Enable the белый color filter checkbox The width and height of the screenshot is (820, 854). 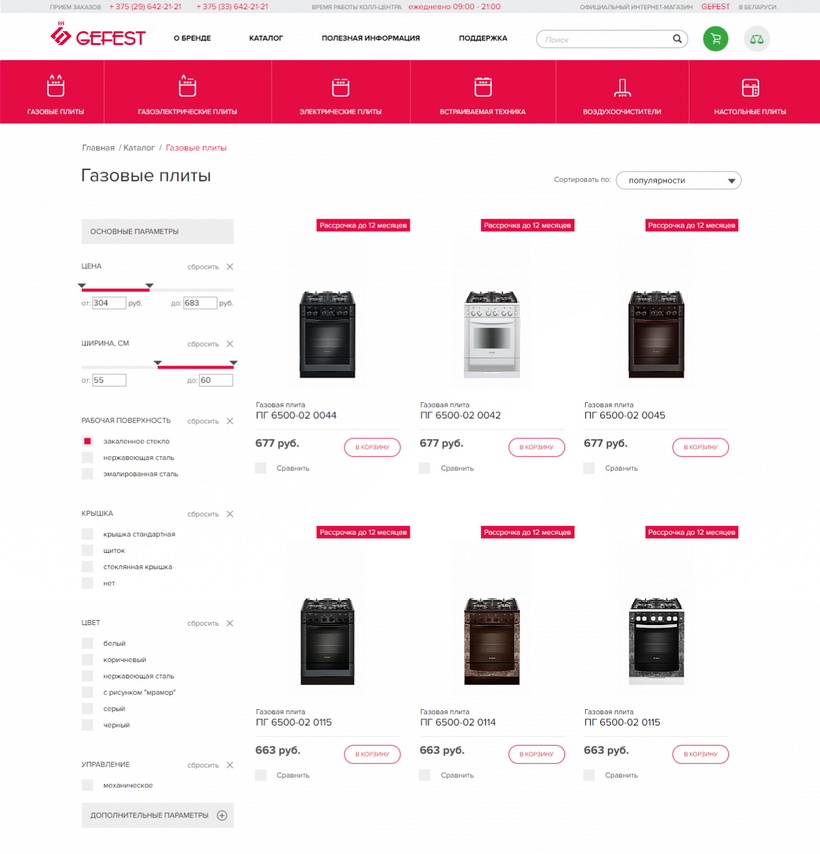pyautogui.click(x=87, y=643)
